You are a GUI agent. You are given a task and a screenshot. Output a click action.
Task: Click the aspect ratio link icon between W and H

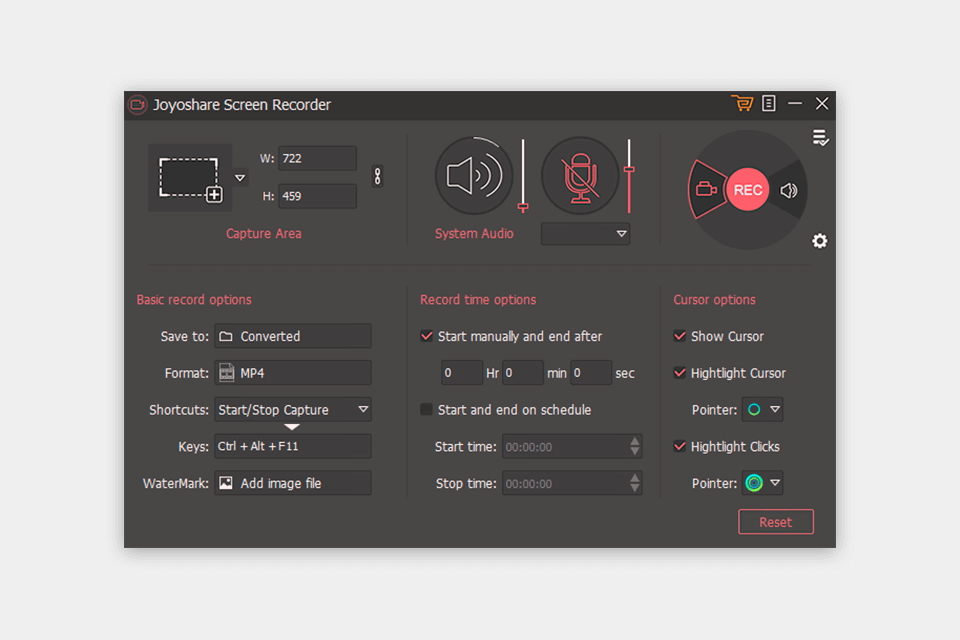[378, 176]
